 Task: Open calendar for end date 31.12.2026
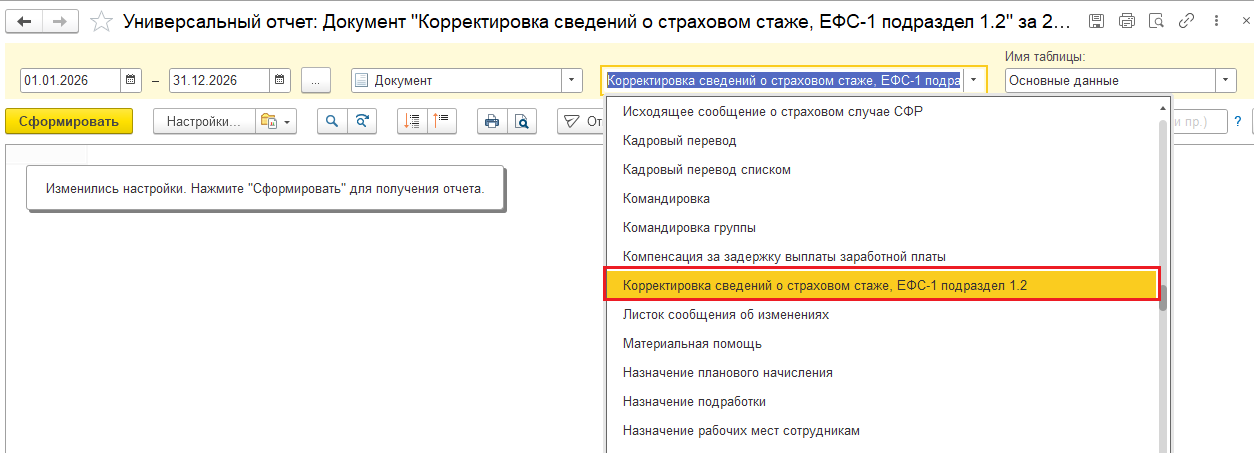280,80
